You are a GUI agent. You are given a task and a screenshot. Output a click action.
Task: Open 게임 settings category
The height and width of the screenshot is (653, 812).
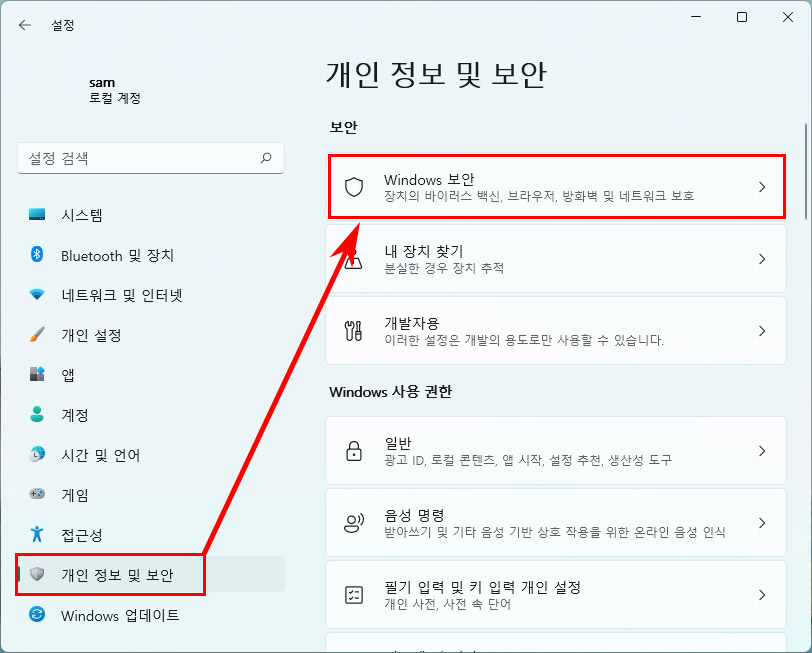point(151,494)
